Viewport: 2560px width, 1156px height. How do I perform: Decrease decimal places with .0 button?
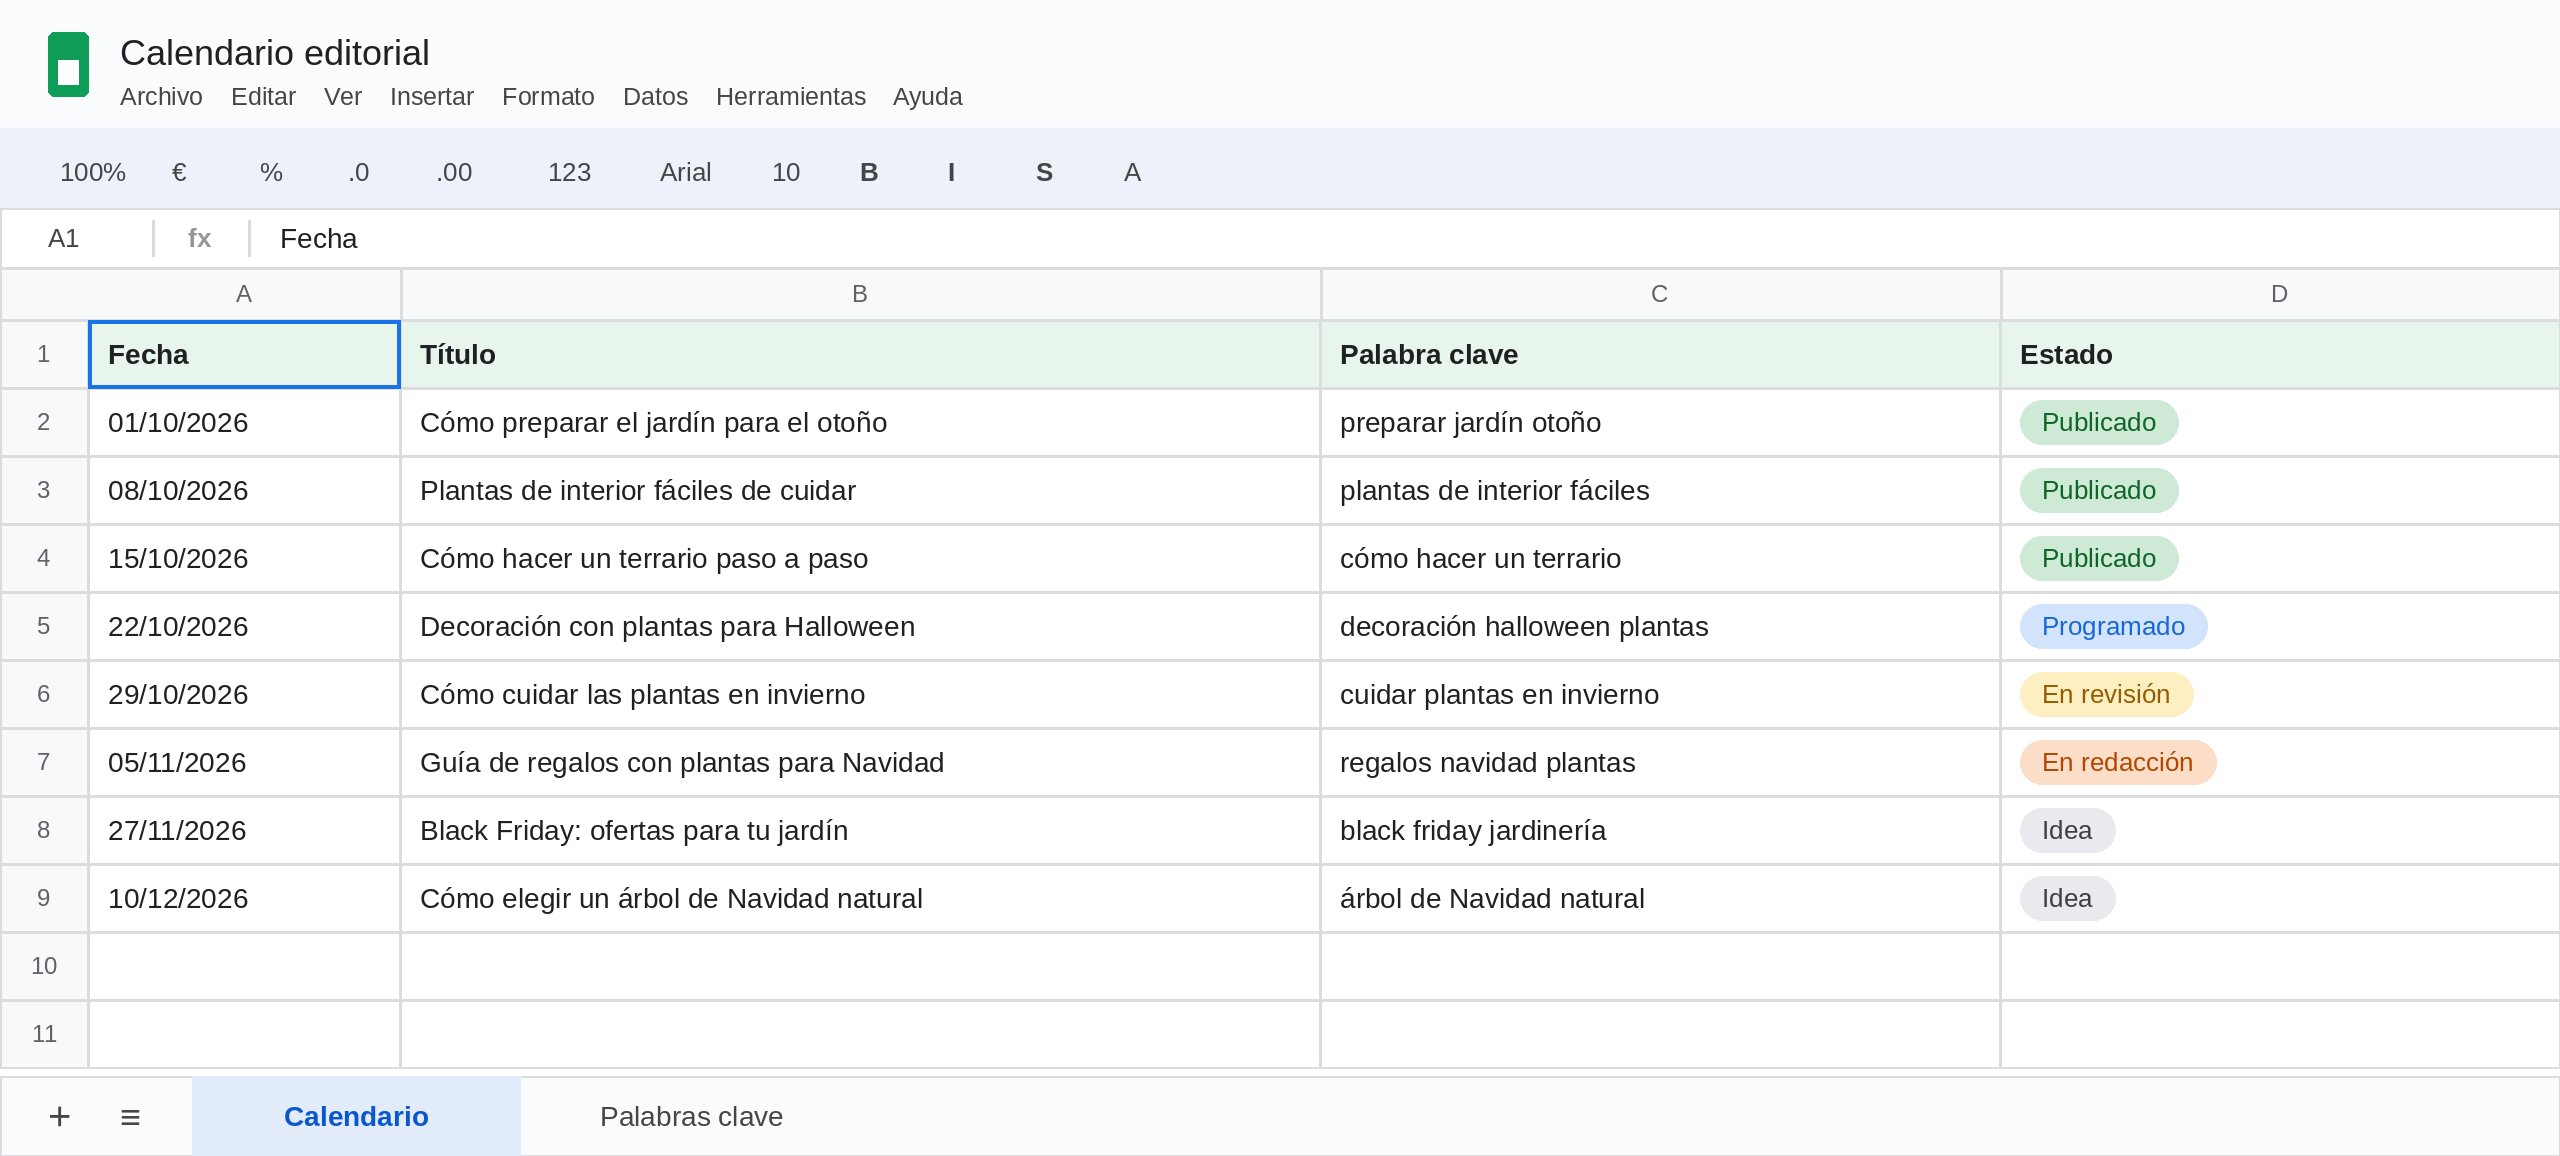359,172
